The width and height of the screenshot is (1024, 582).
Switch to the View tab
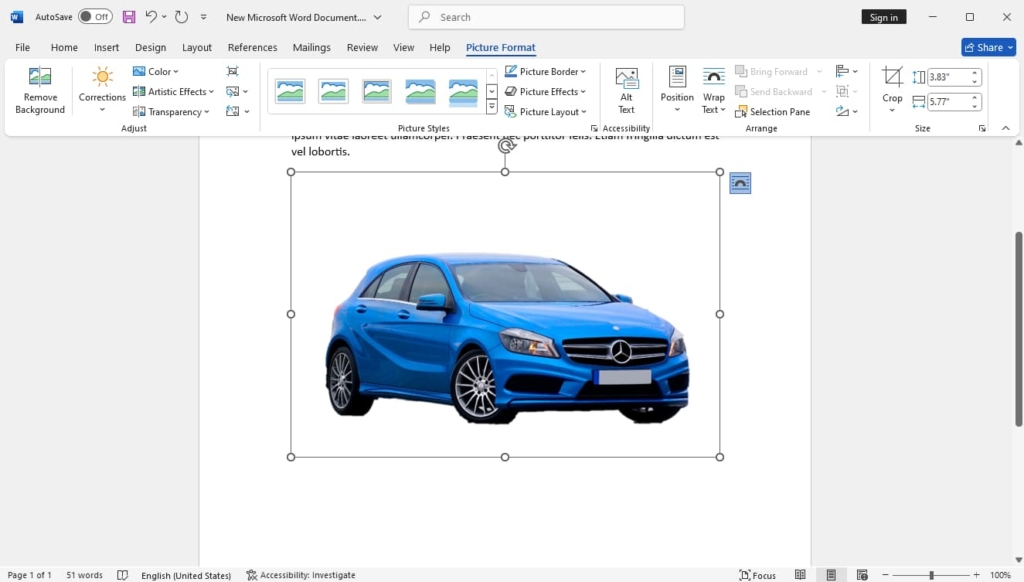(x=404, y=47)
